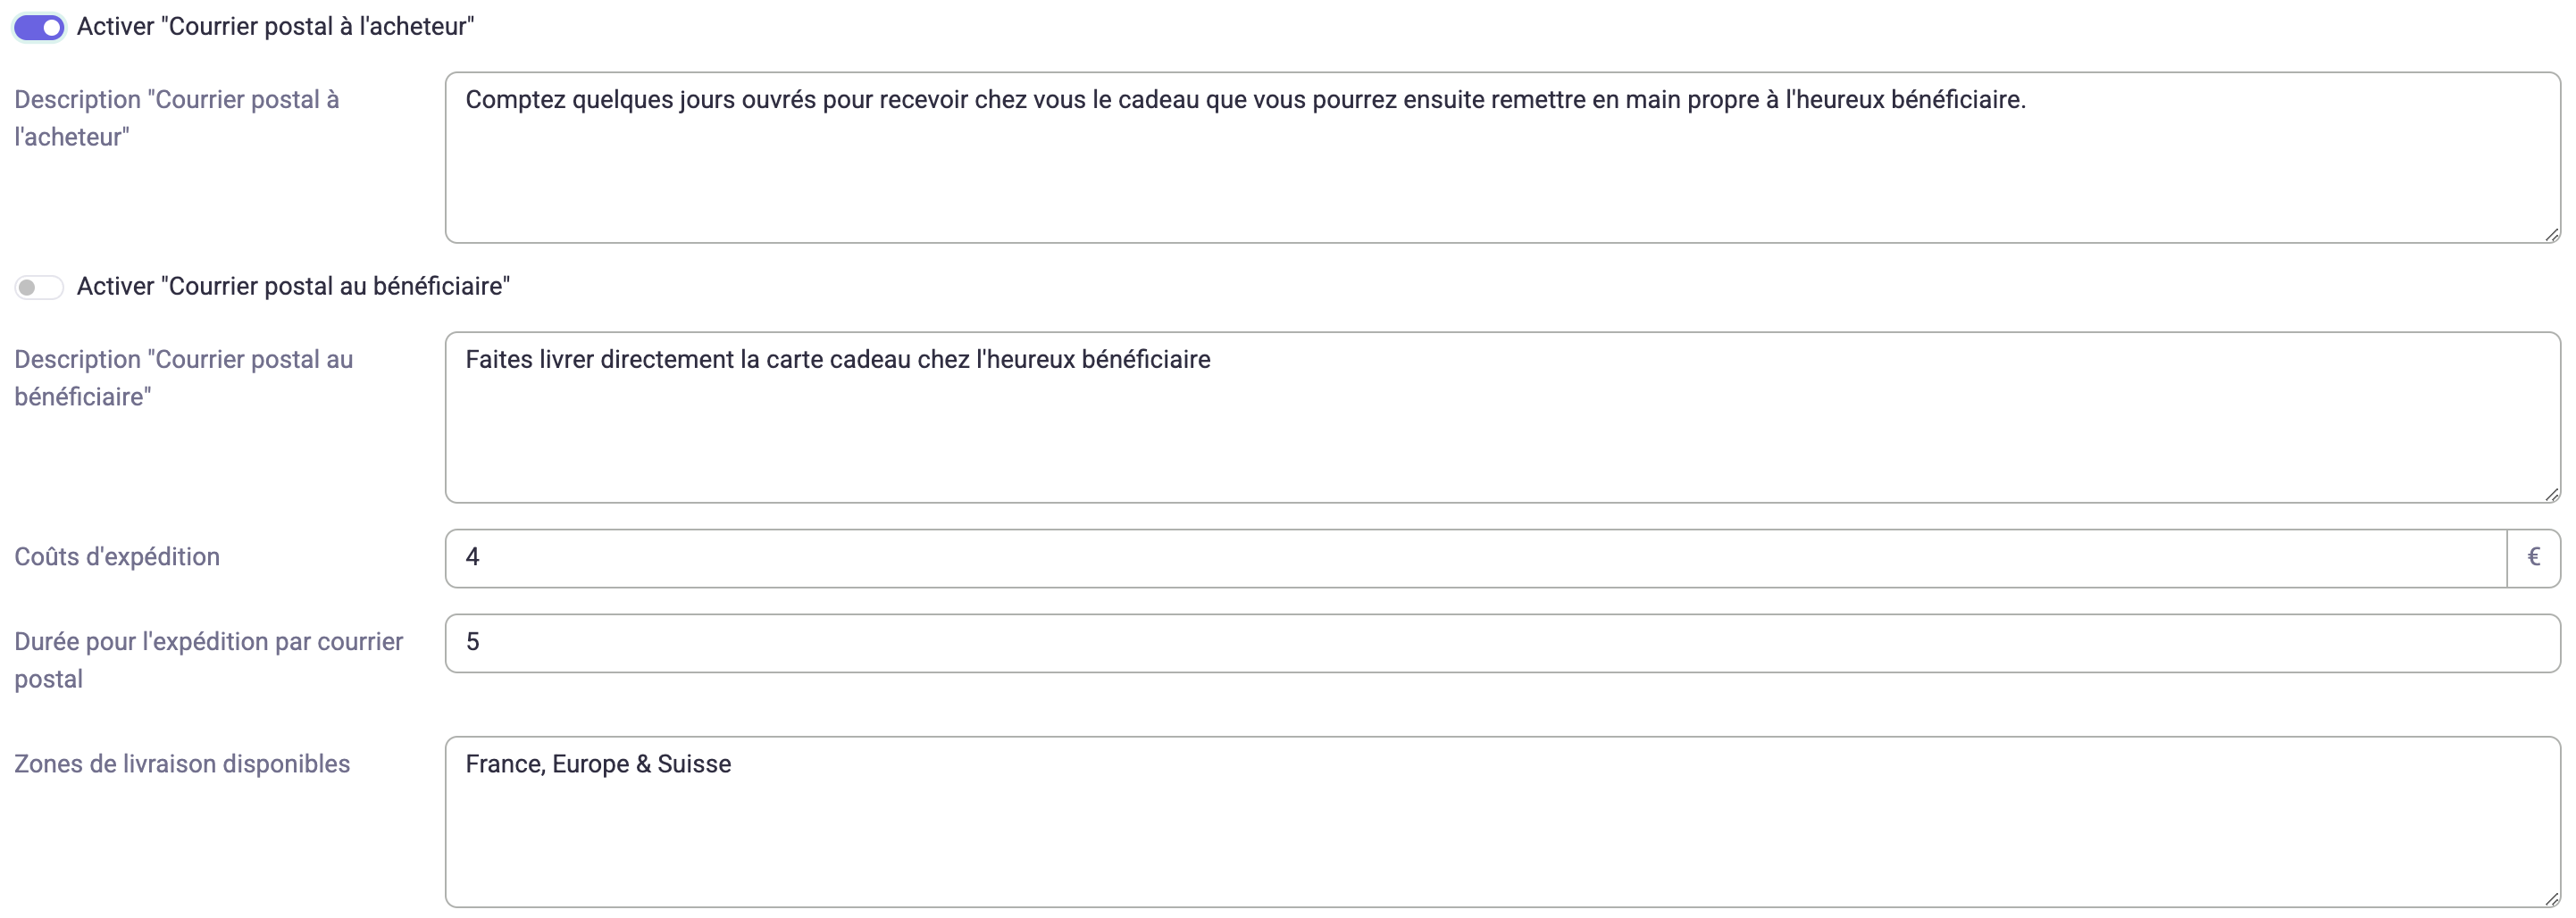Enable the "Courrier postal au bénéficiaire" toggle
Image resolution: width=2576 pixels, height=918 pixels.
39,287
